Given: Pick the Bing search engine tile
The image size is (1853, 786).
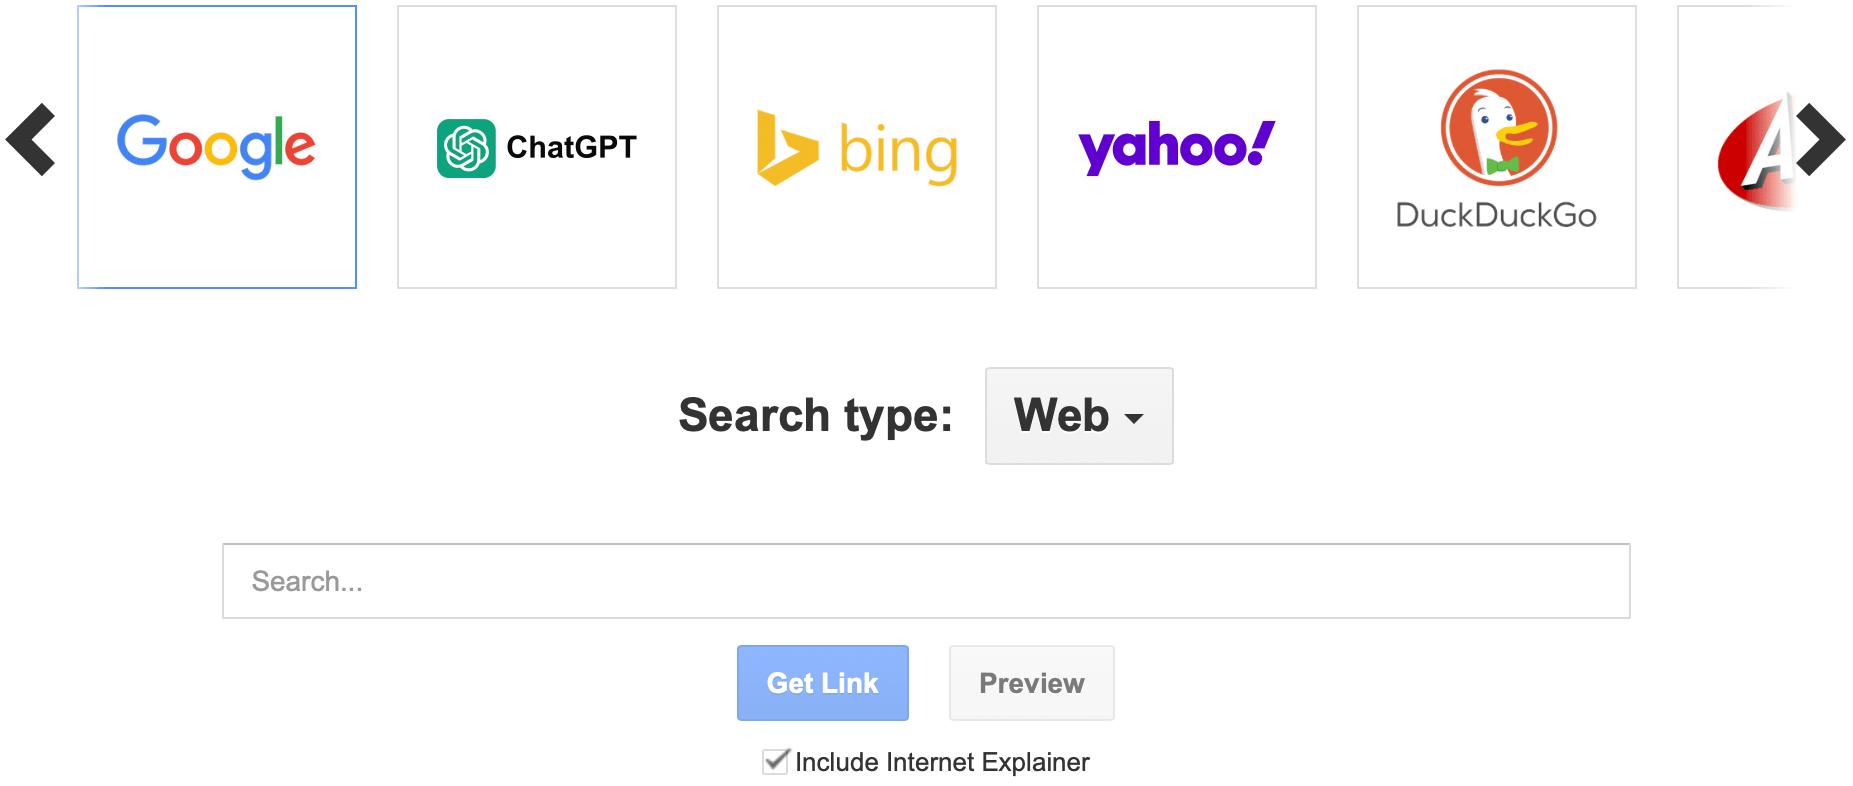Looking at the screenshot, I should 857,147.
